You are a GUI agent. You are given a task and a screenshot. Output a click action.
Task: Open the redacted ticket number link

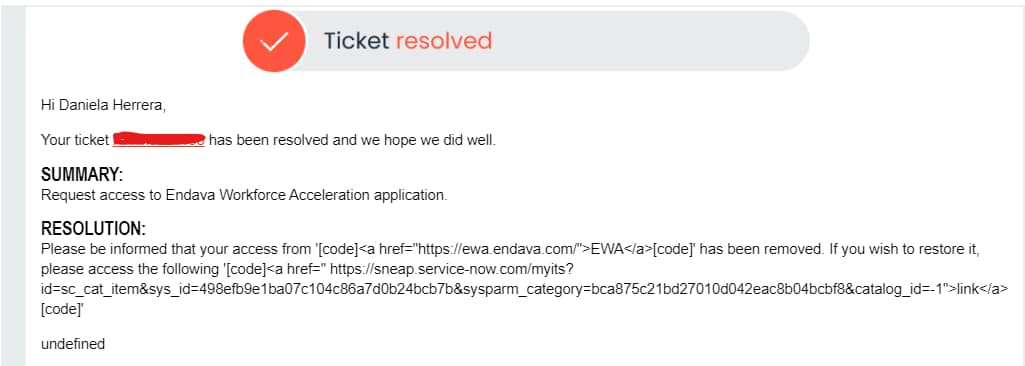(159, 139)
